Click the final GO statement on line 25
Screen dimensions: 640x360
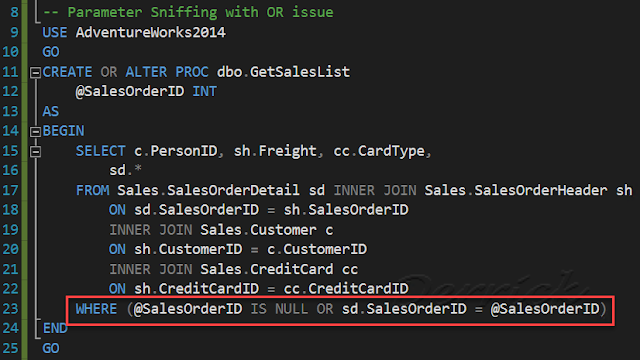tap(51, 349)
